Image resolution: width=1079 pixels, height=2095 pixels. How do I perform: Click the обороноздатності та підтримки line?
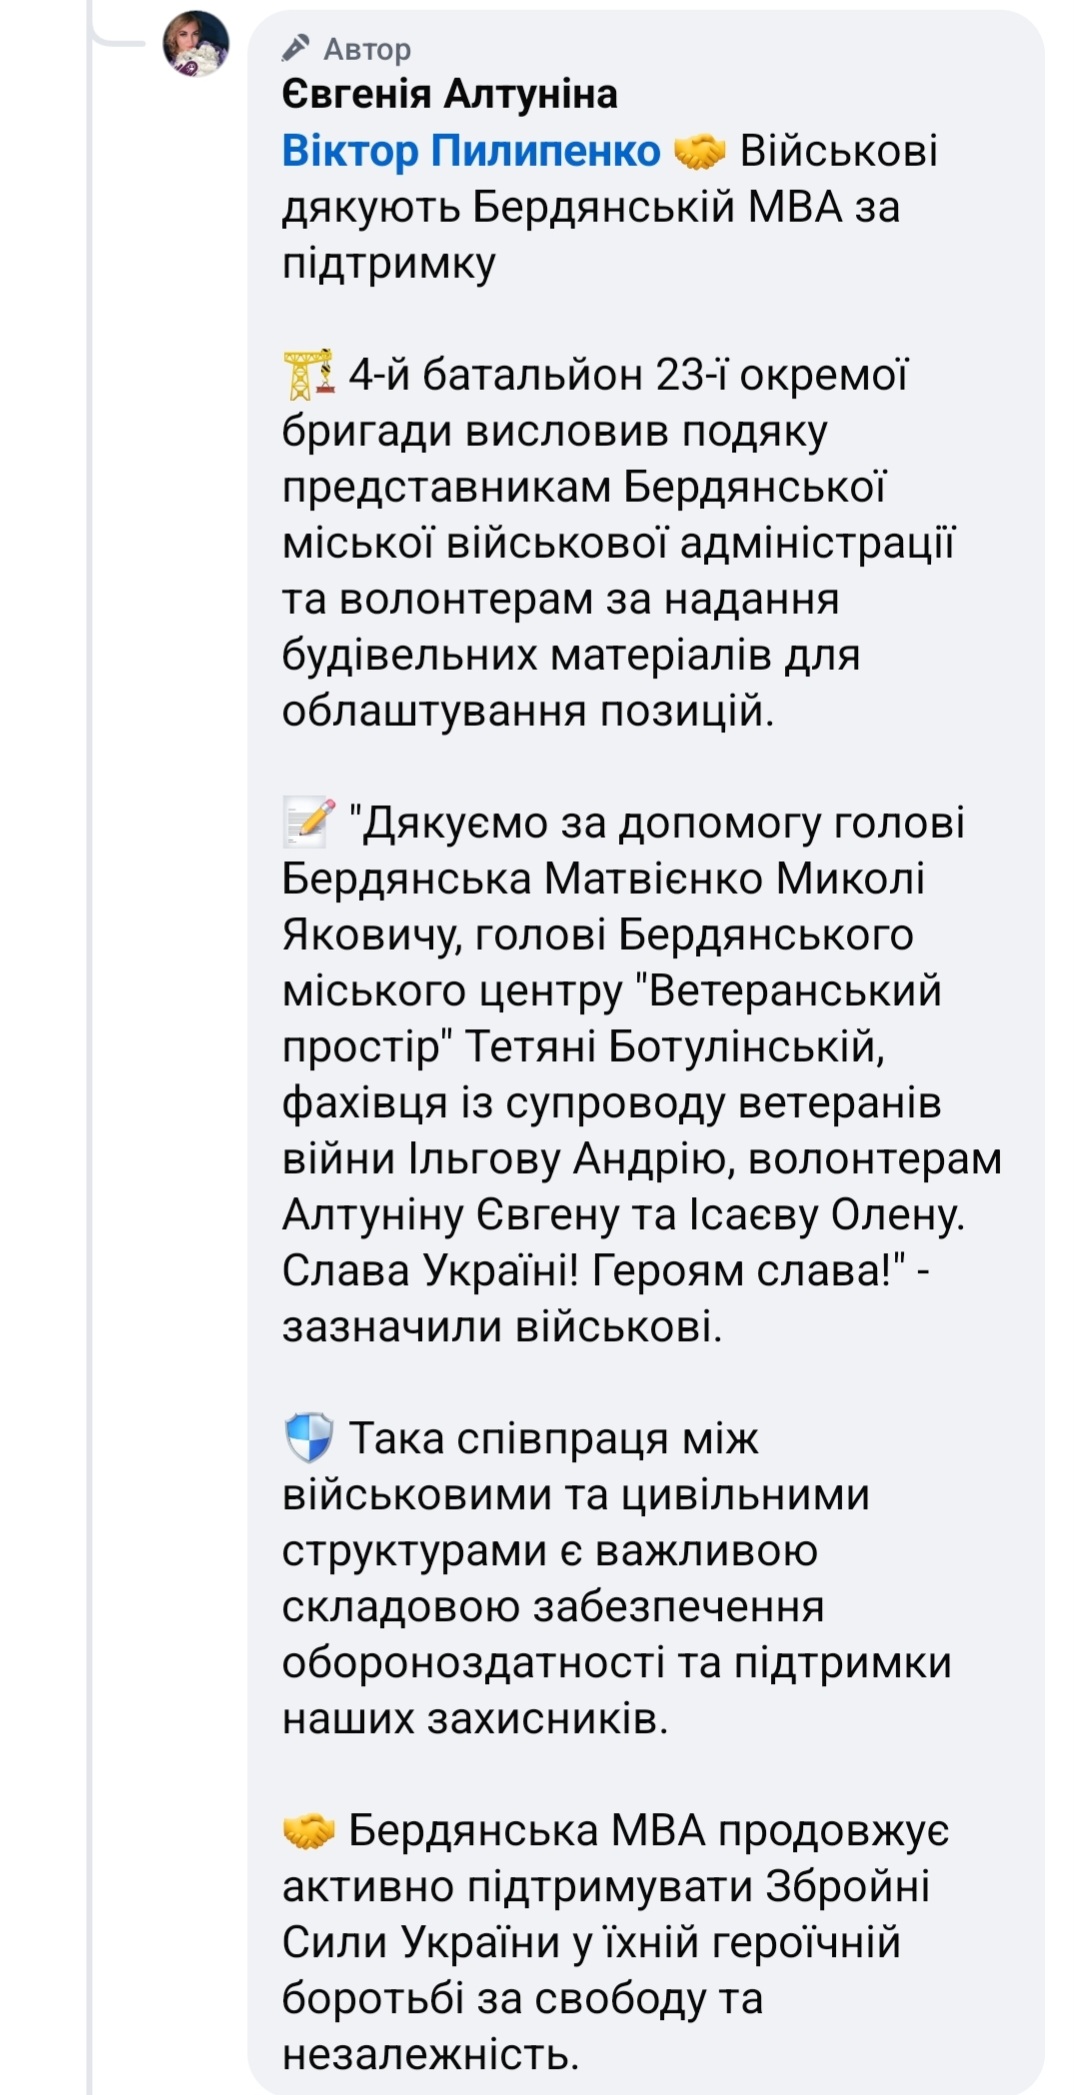[x=616, y=1663]
